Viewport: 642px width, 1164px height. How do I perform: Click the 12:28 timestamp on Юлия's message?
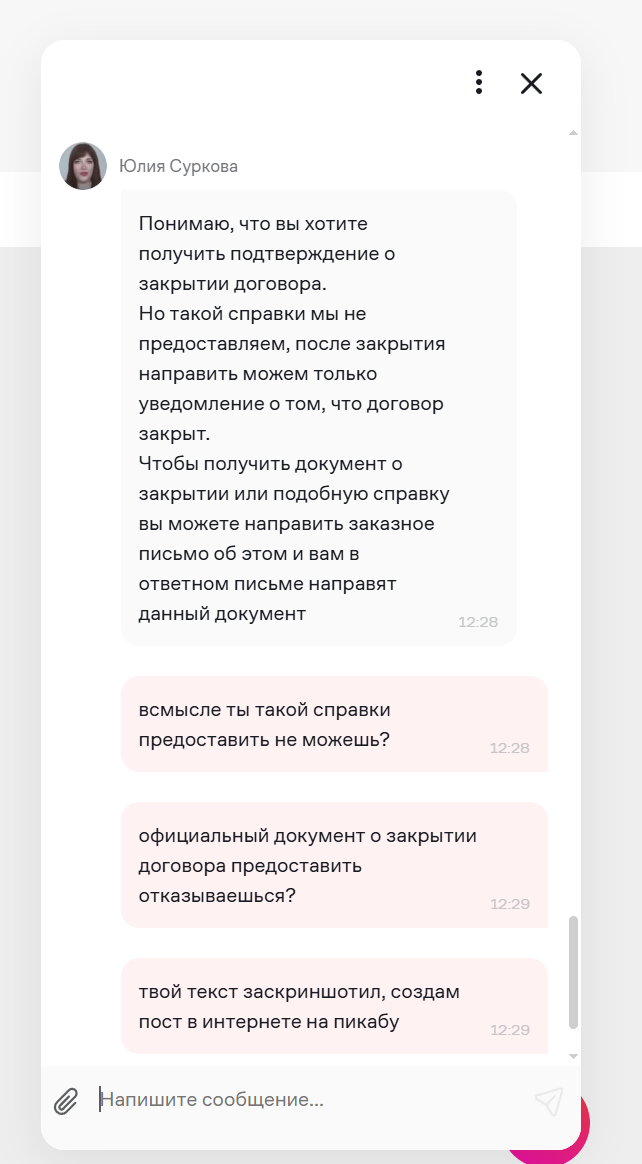(478, 621)
